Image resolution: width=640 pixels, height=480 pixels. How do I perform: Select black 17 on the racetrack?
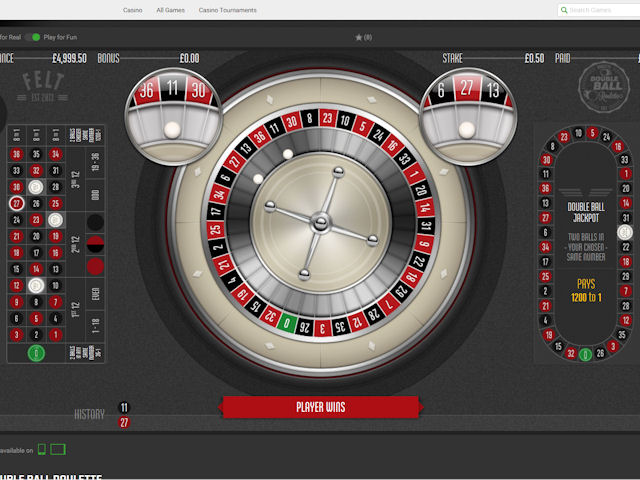pos(545,262)
